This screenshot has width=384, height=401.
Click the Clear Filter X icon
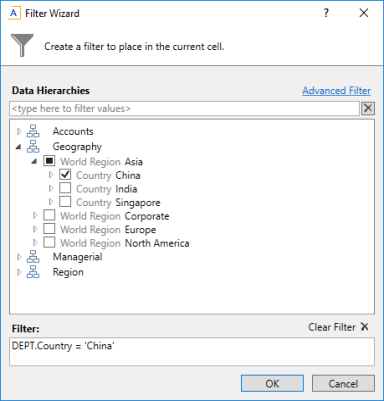coord(365,327)
